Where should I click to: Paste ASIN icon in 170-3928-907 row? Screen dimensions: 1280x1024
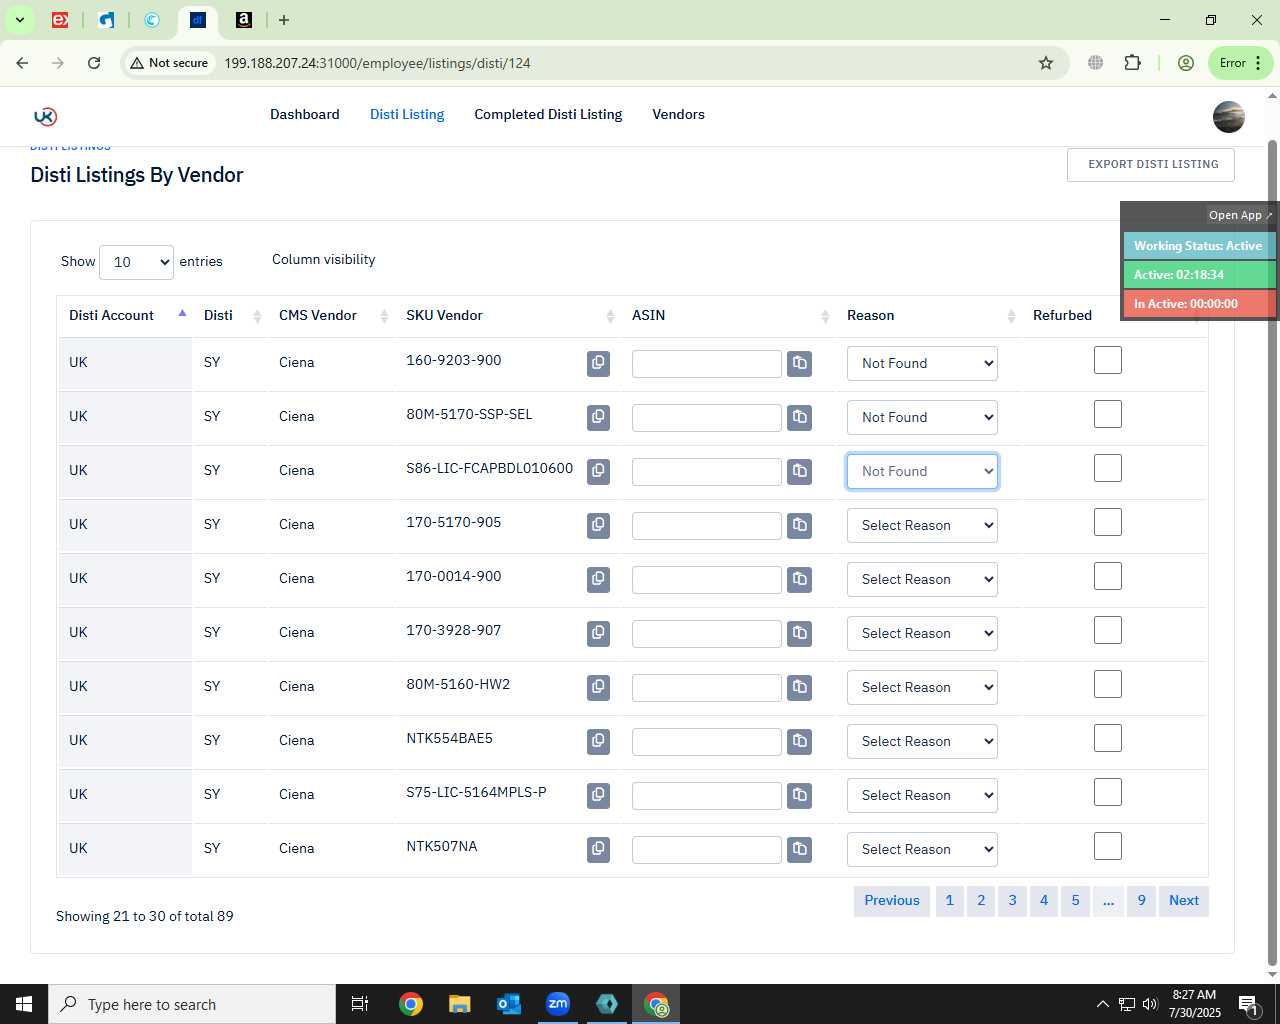[799, 633]
